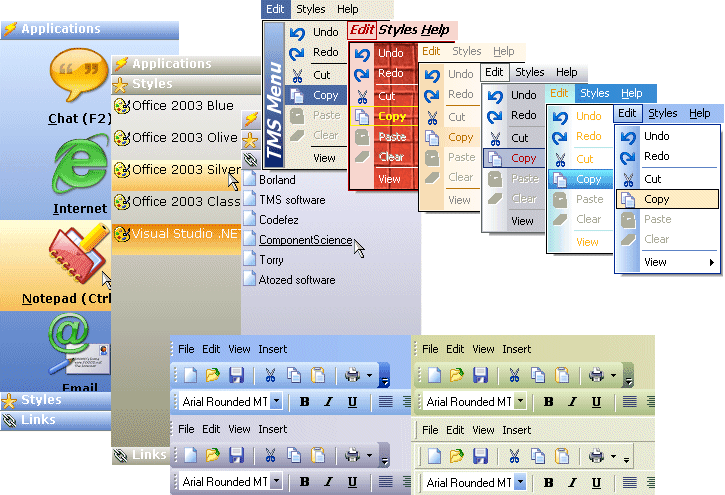The height and width of the screenshot is (495, 725).
Task: Toggle Bold in the olive toolbar
Action: pyautogui.click(x=548, y=402)
